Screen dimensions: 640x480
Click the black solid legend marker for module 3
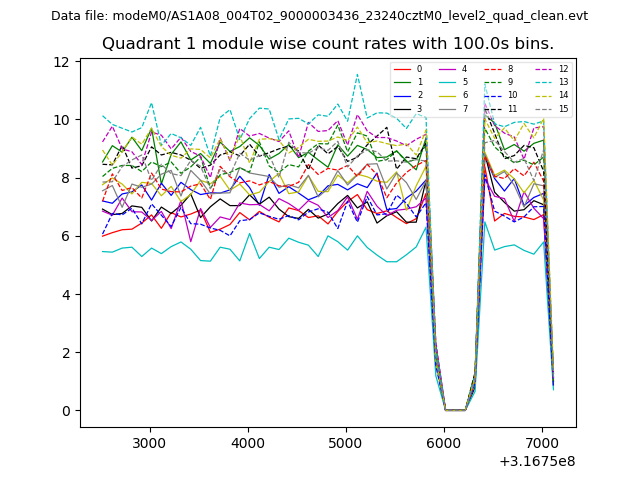(401, 108)
